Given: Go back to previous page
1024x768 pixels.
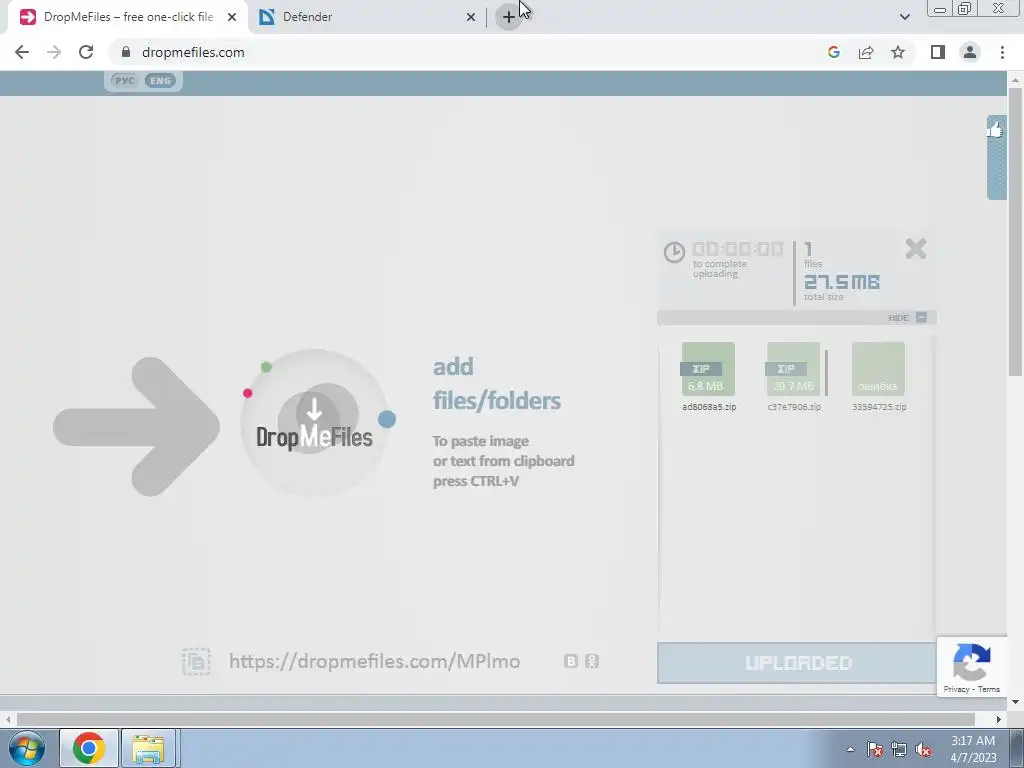Looking at the screenshot, I should tap(22, 52).
